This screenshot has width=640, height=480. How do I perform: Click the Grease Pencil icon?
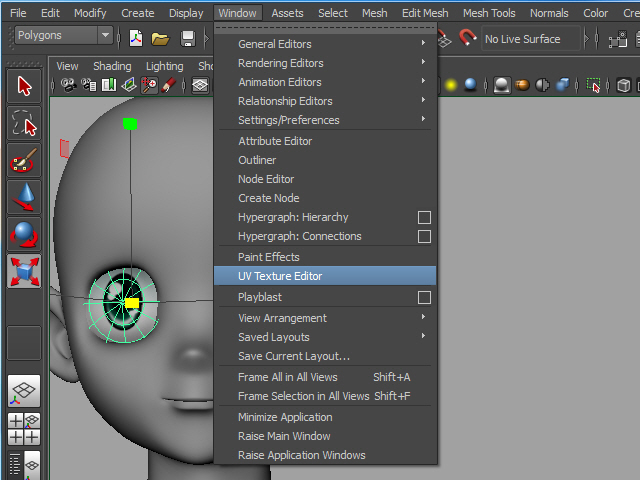point(169,85)
